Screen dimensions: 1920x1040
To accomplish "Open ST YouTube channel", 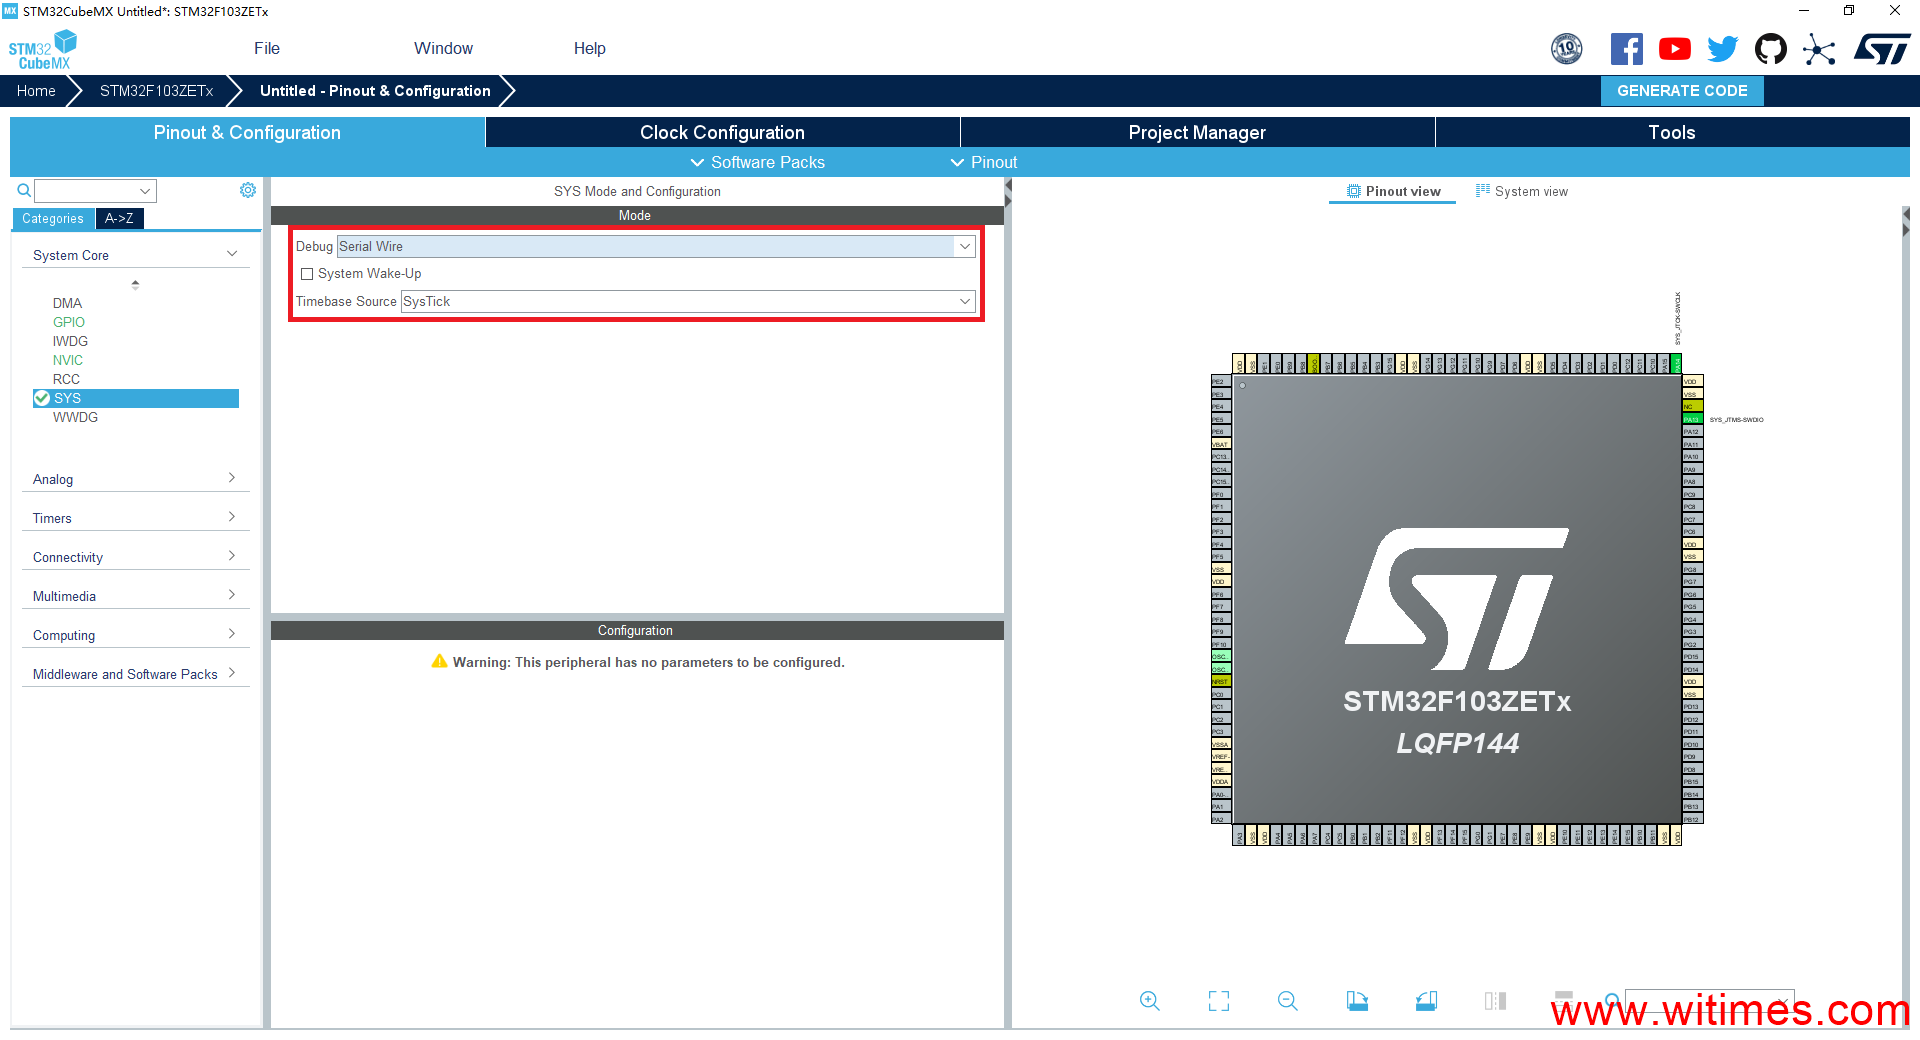I will point(1675,49).
